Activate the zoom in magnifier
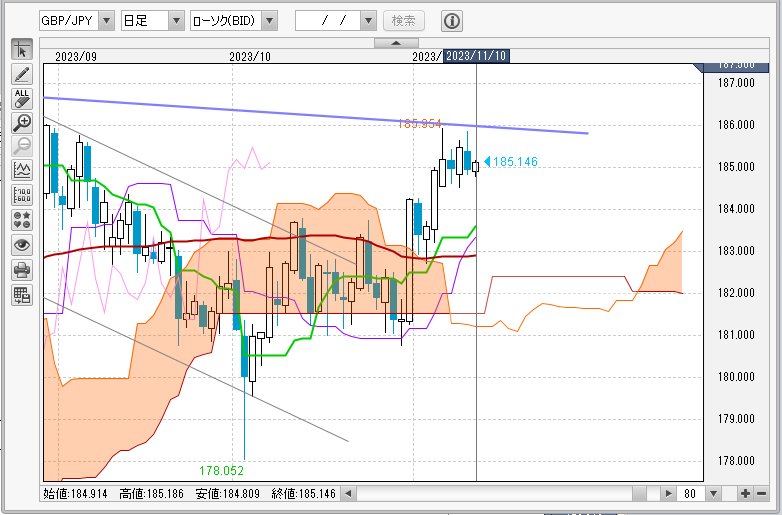 [22, 123]
